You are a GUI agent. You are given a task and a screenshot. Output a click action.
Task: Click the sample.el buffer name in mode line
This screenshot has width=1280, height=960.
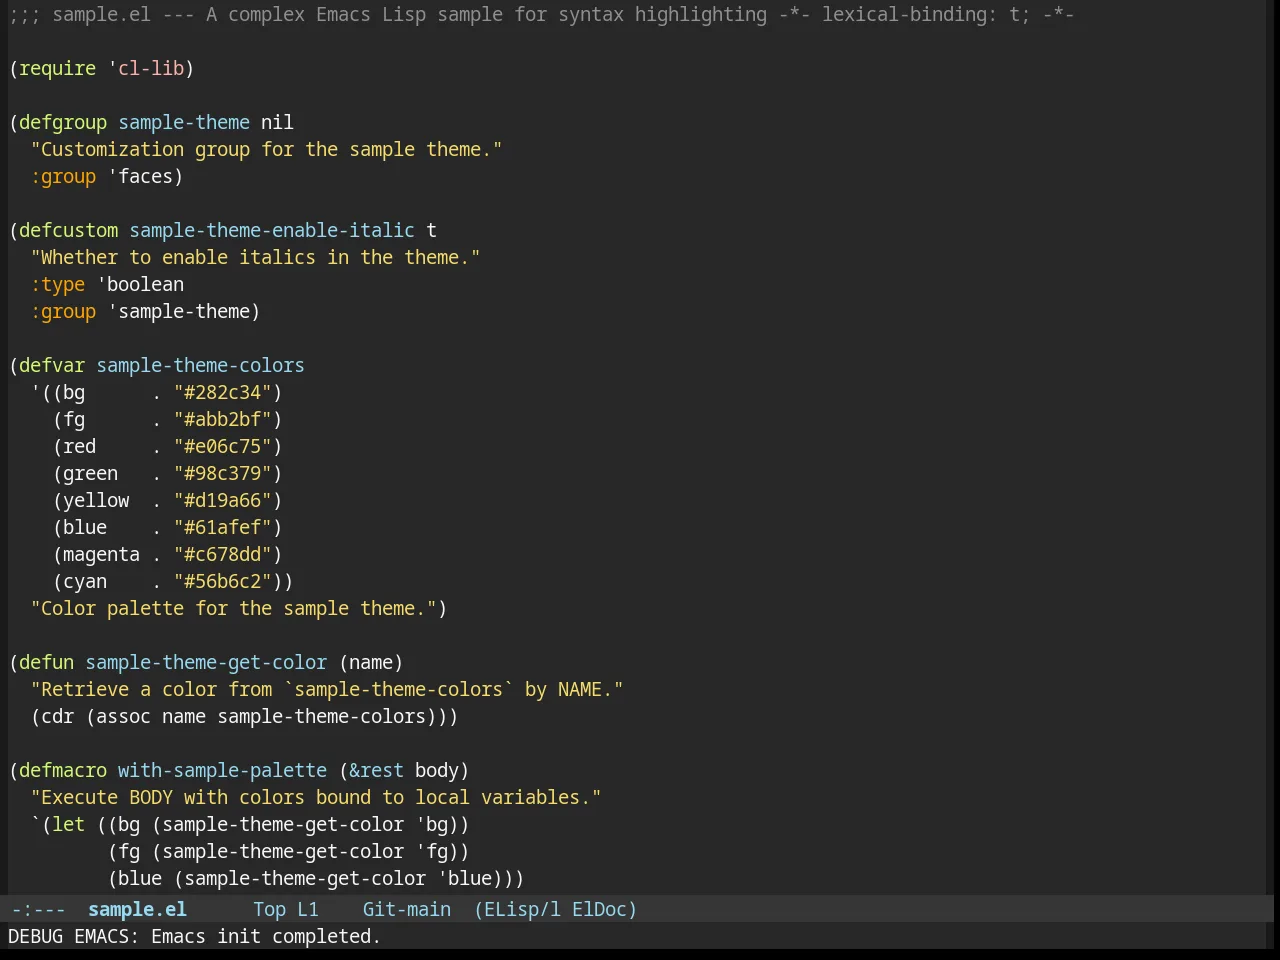(x=137, y=909)
